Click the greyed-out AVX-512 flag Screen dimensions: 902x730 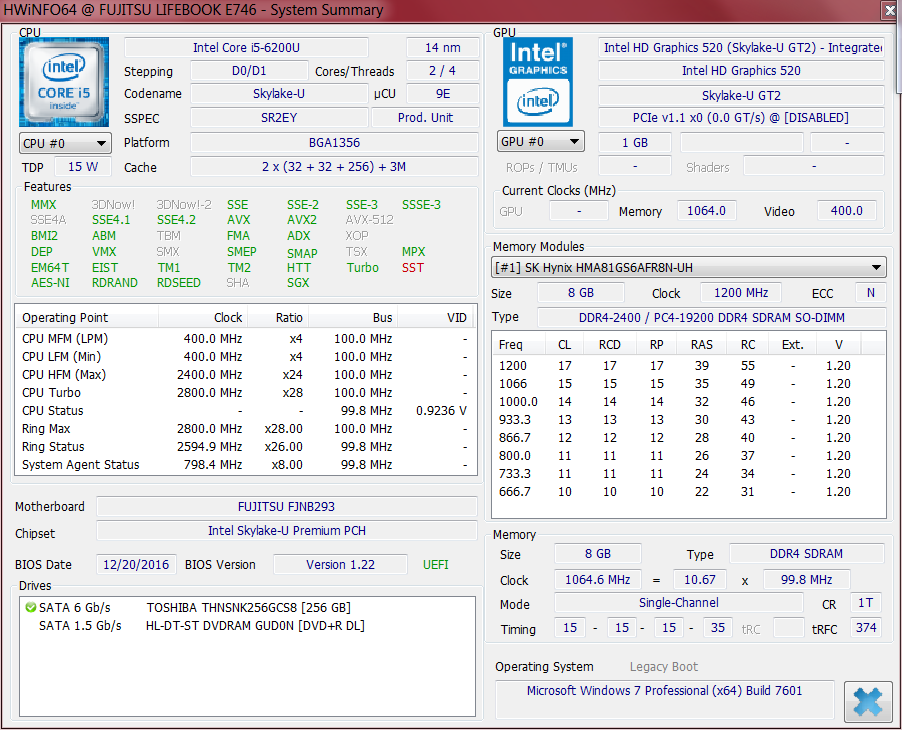pos(369,220)
